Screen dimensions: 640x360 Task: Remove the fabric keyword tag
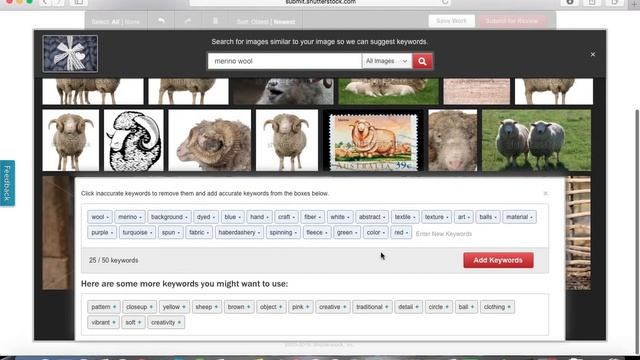pyautogui.click(x=199, y=233)
